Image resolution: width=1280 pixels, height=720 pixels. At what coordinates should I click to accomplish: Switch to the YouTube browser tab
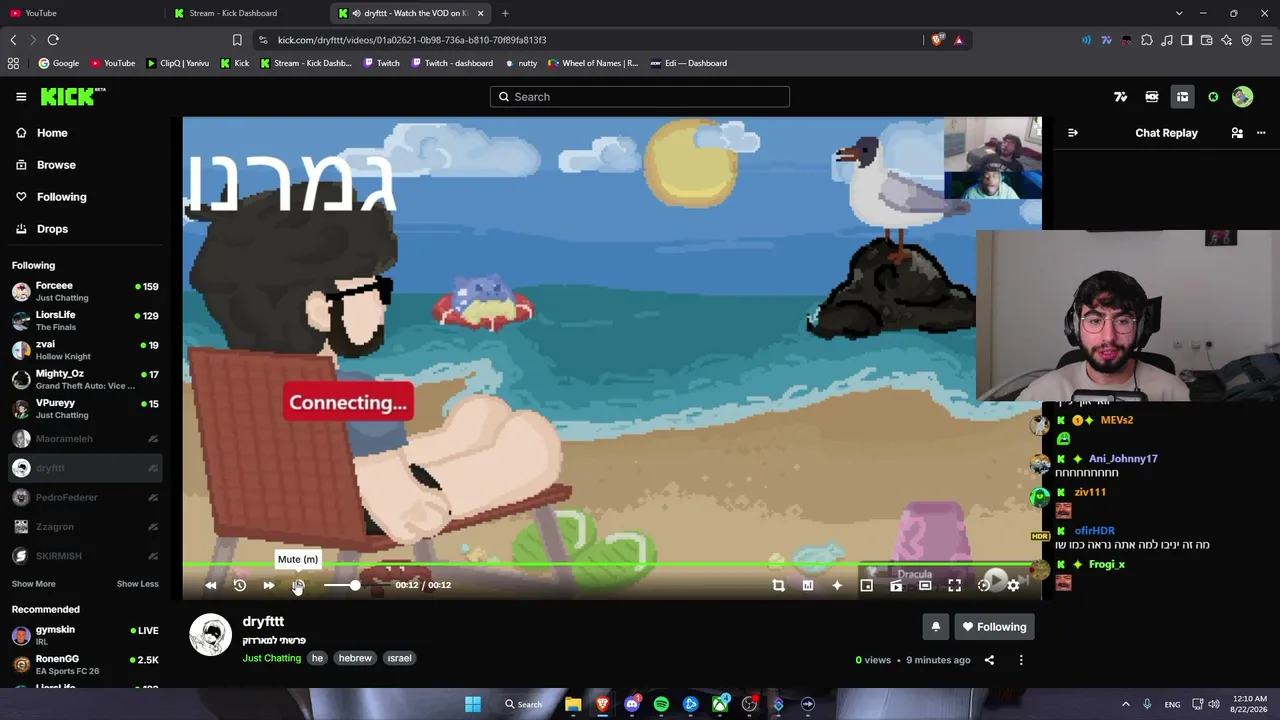tap(80, 13)
